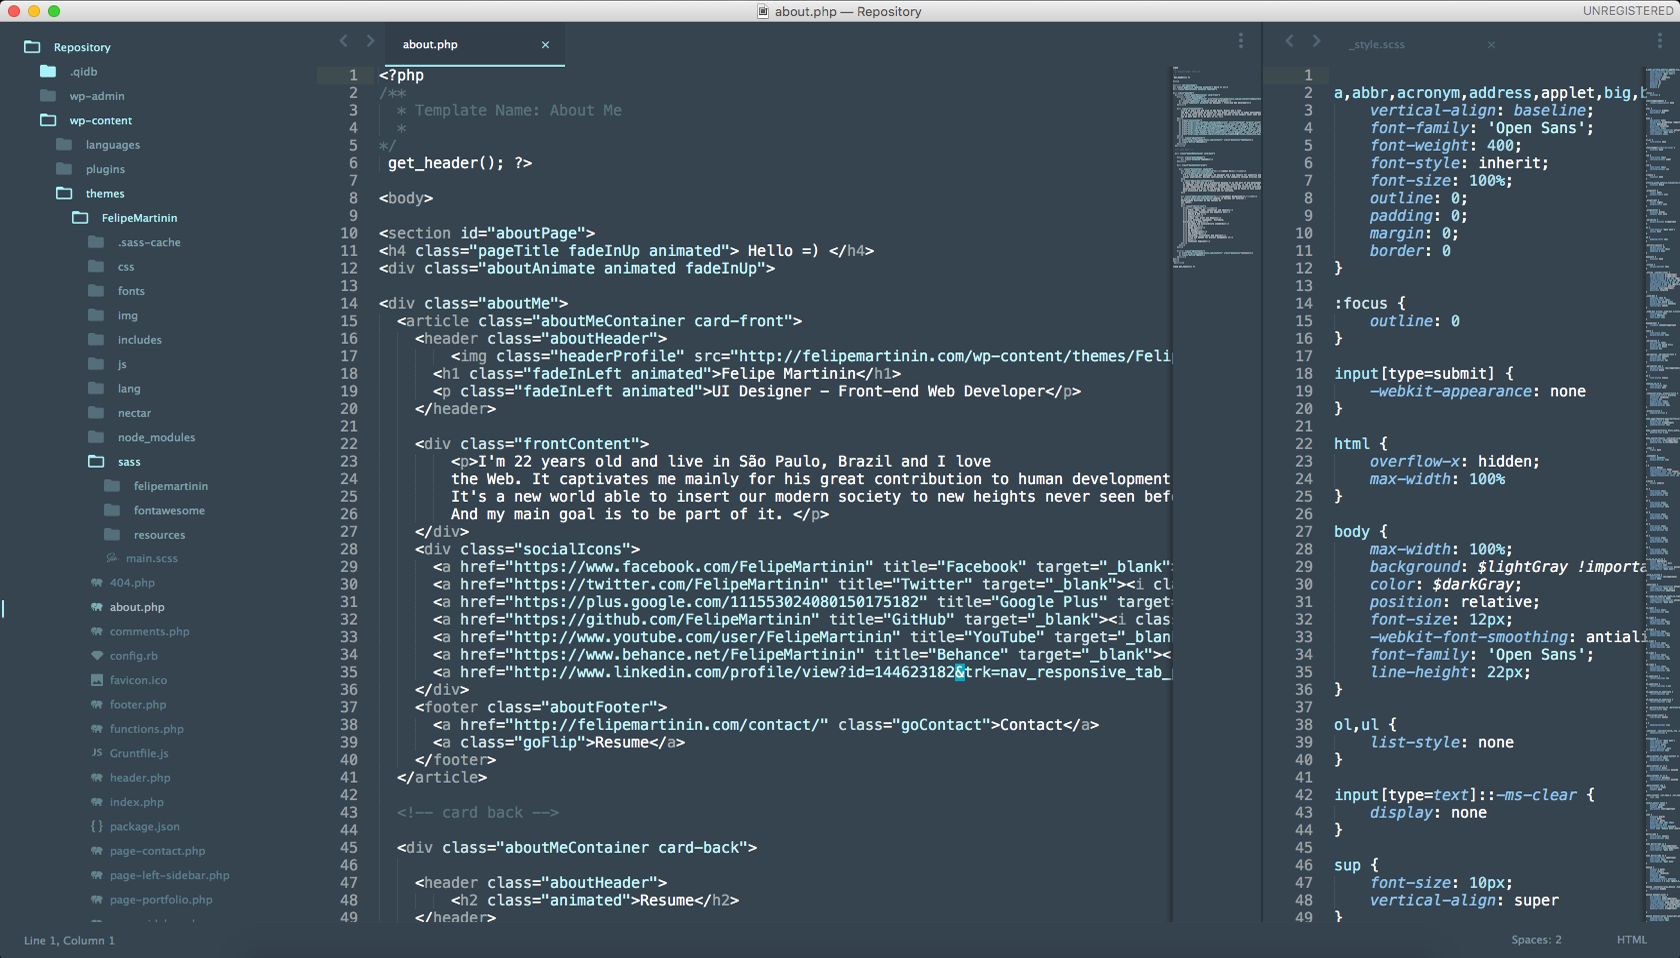
Task: Open footer.php from the sidebar
Action: point(138,705)
